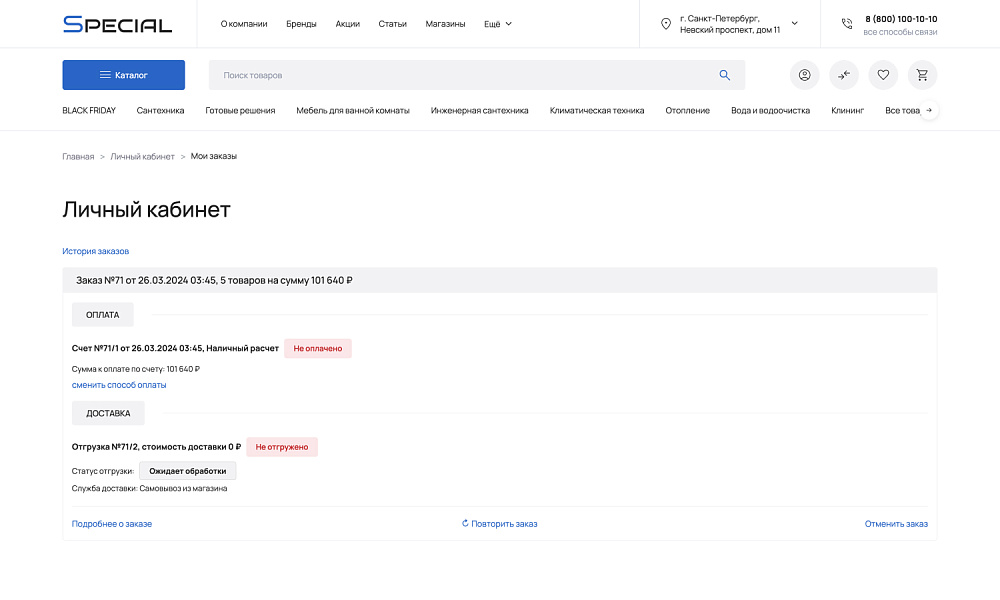Click the refresh icon beside Повторить заказ
Image resolution: width=1000 pixels, height=600 pixels.
[463, 523]
